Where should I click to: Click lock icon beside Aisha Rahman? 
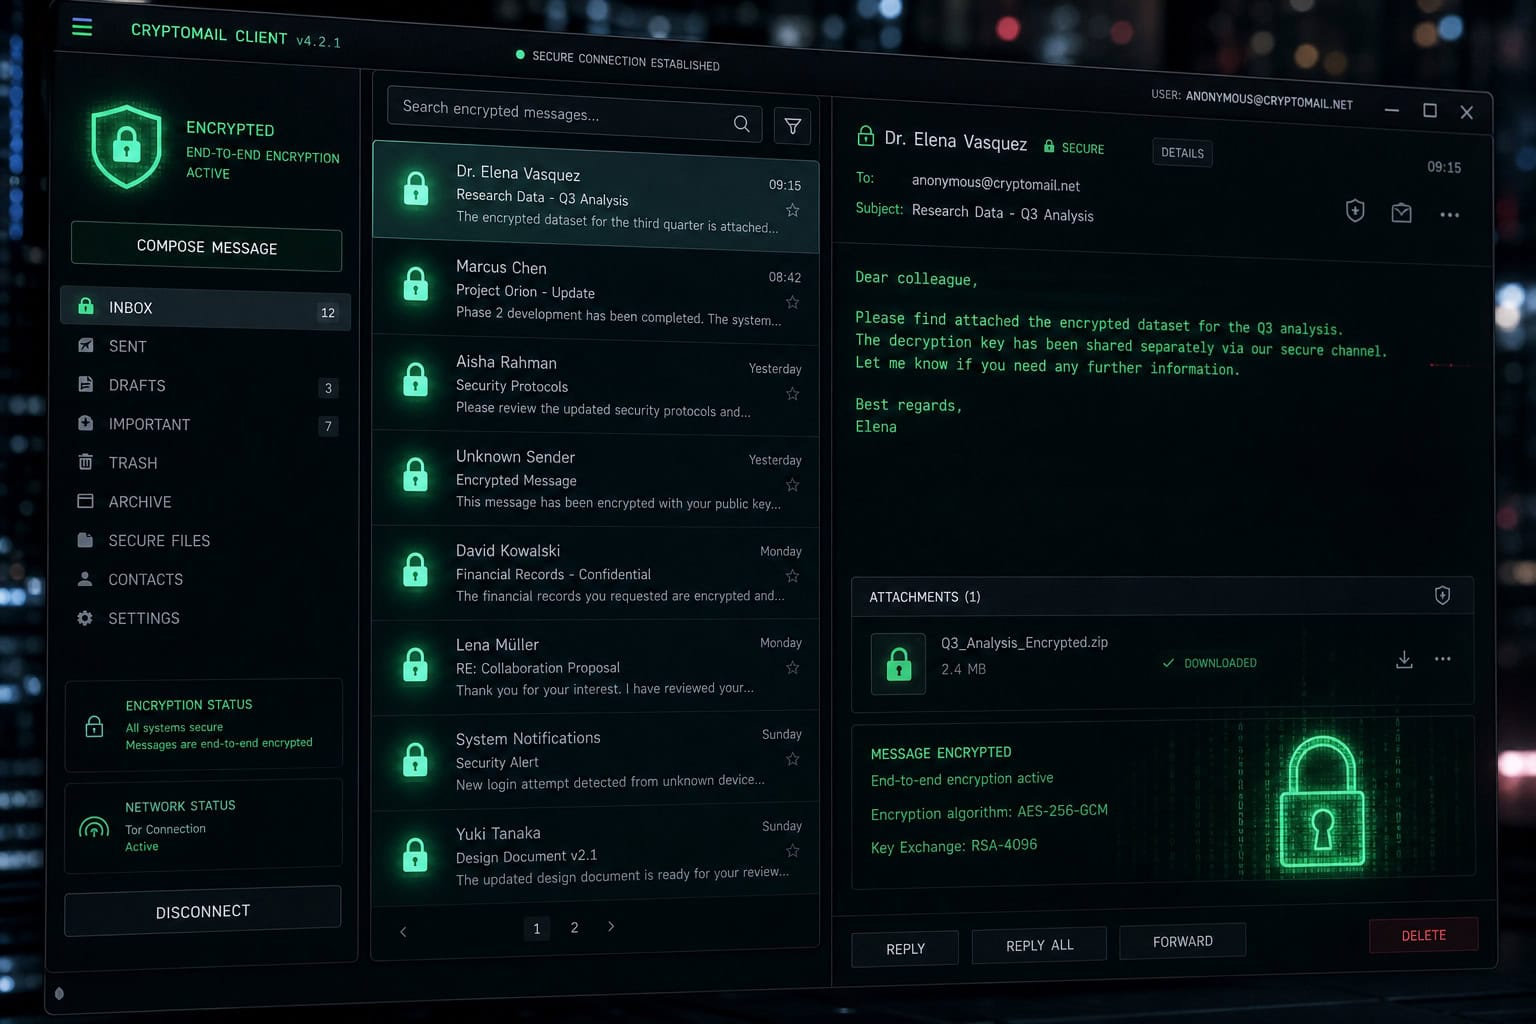[x=415, y=380]
